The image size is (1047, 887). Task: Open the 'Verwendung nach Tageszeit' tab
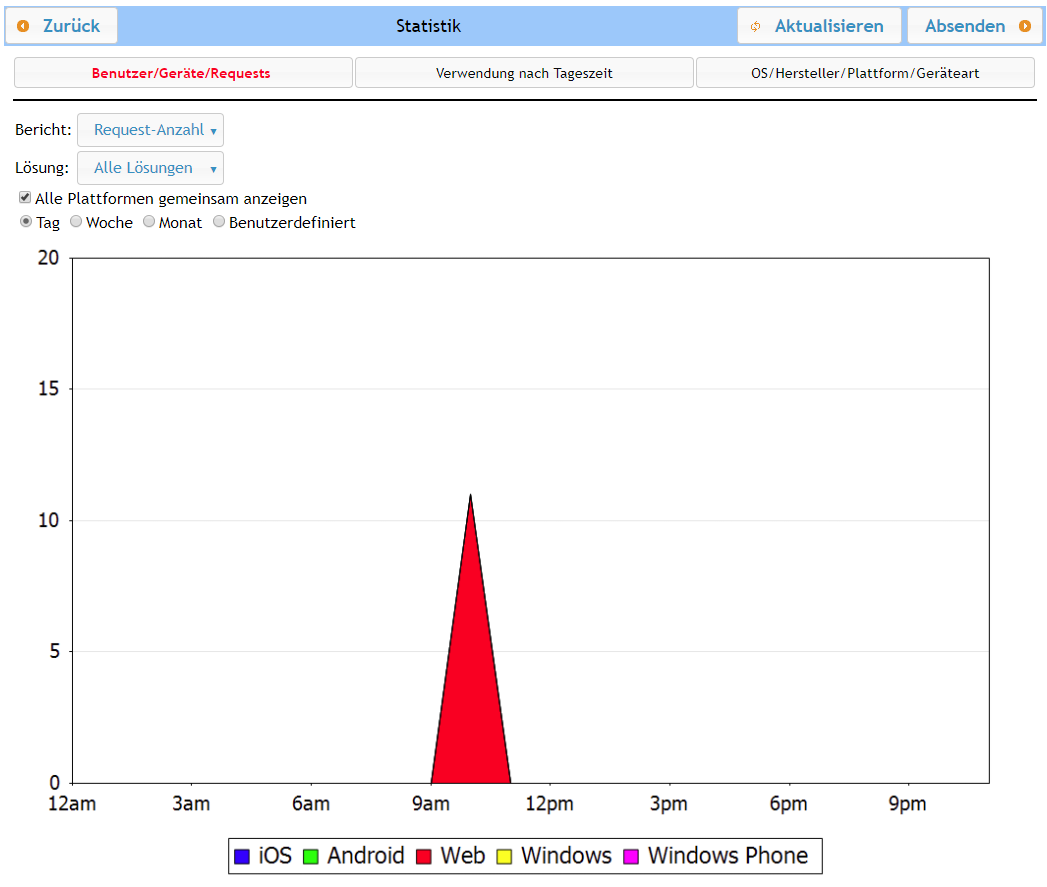click(x=524, y=73)
